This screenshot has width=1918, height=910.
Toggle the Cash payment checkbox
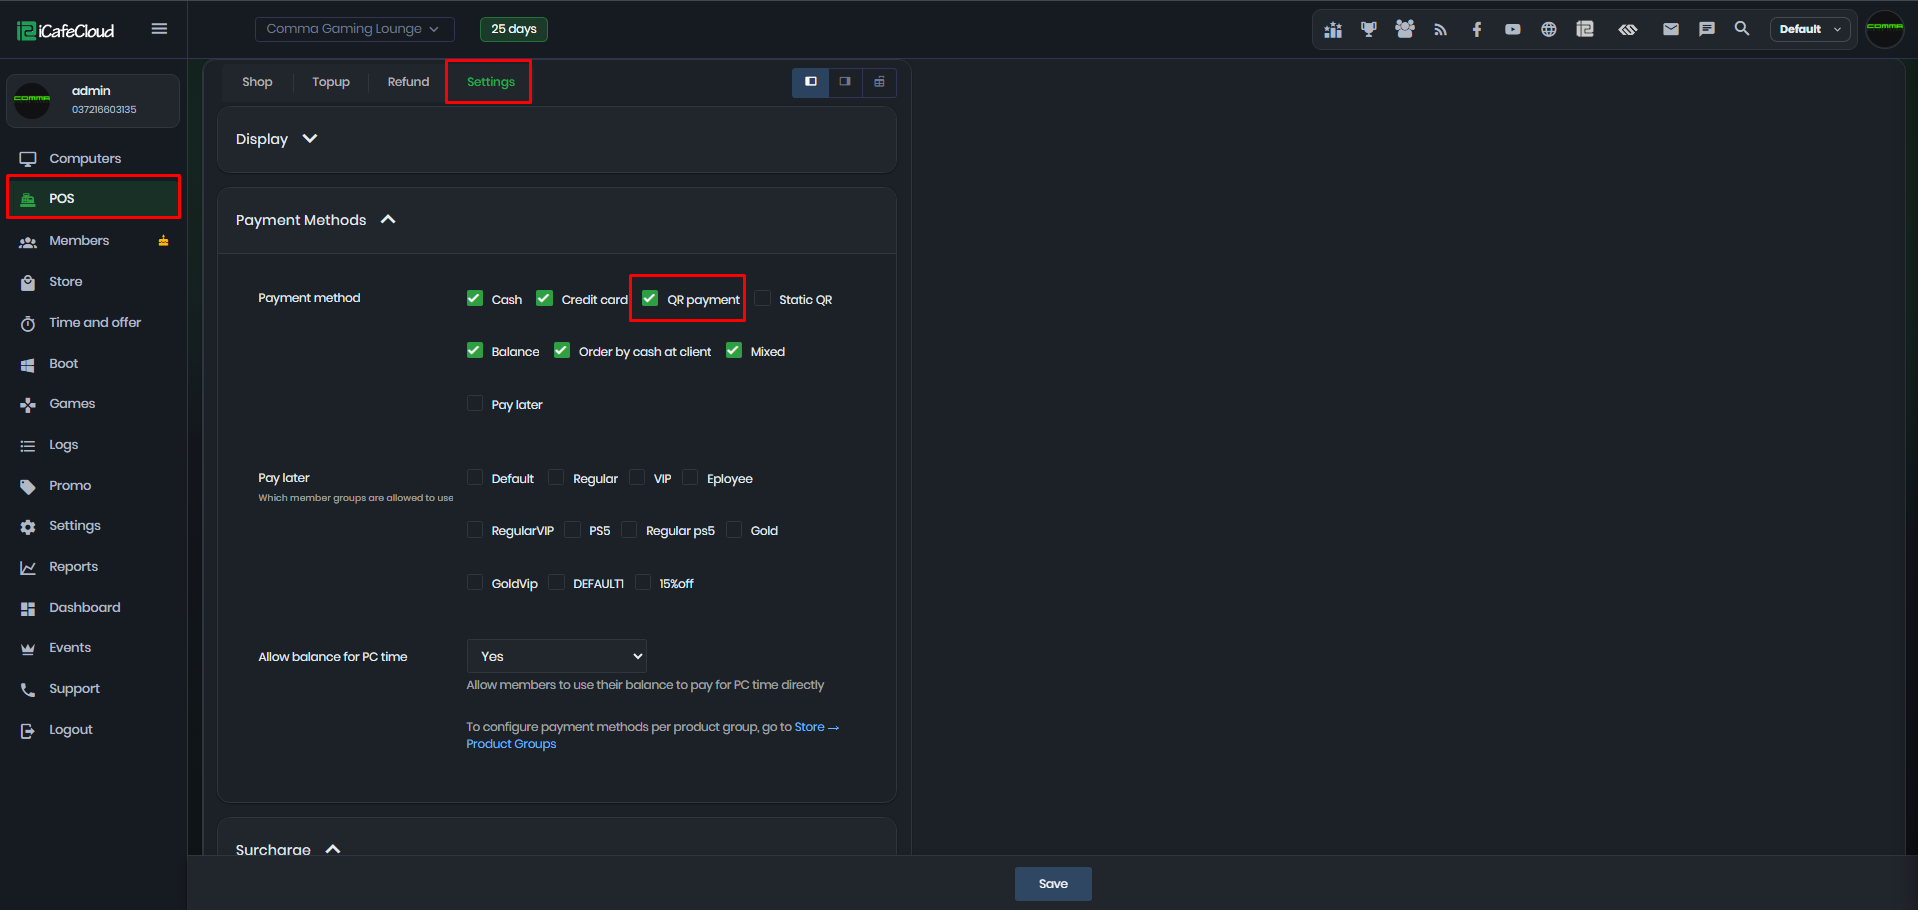pos(475,298)
